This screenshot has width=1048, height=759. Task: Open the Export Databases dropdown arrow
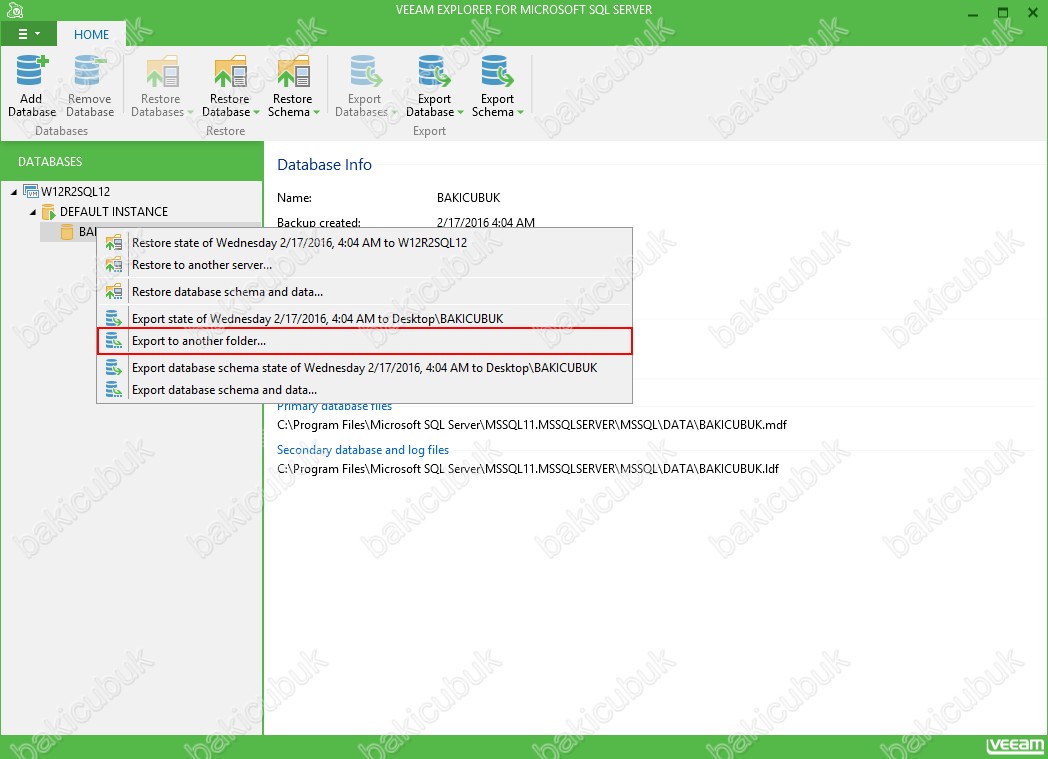pos(394,112)
